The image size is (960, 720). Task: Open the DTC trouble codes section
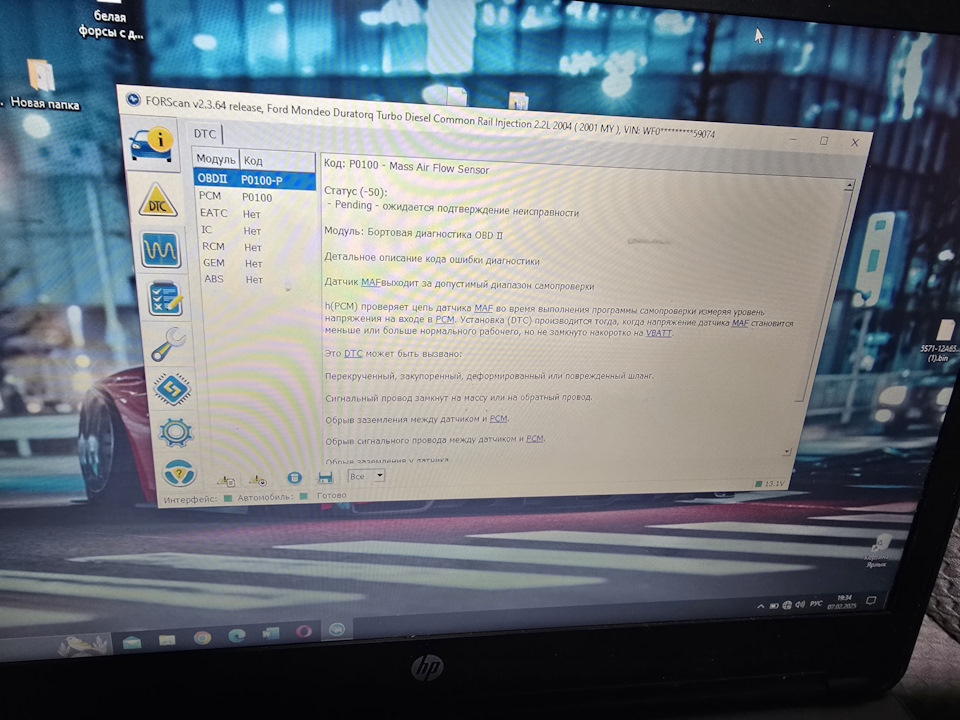[157, 200]
